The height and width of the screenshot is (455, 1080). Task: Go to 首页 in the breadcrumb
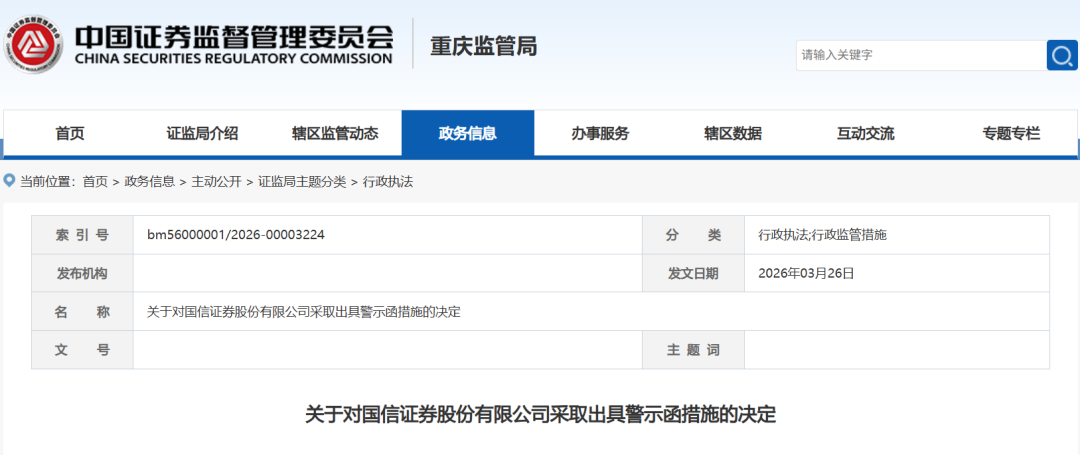[x=95, y=182]
